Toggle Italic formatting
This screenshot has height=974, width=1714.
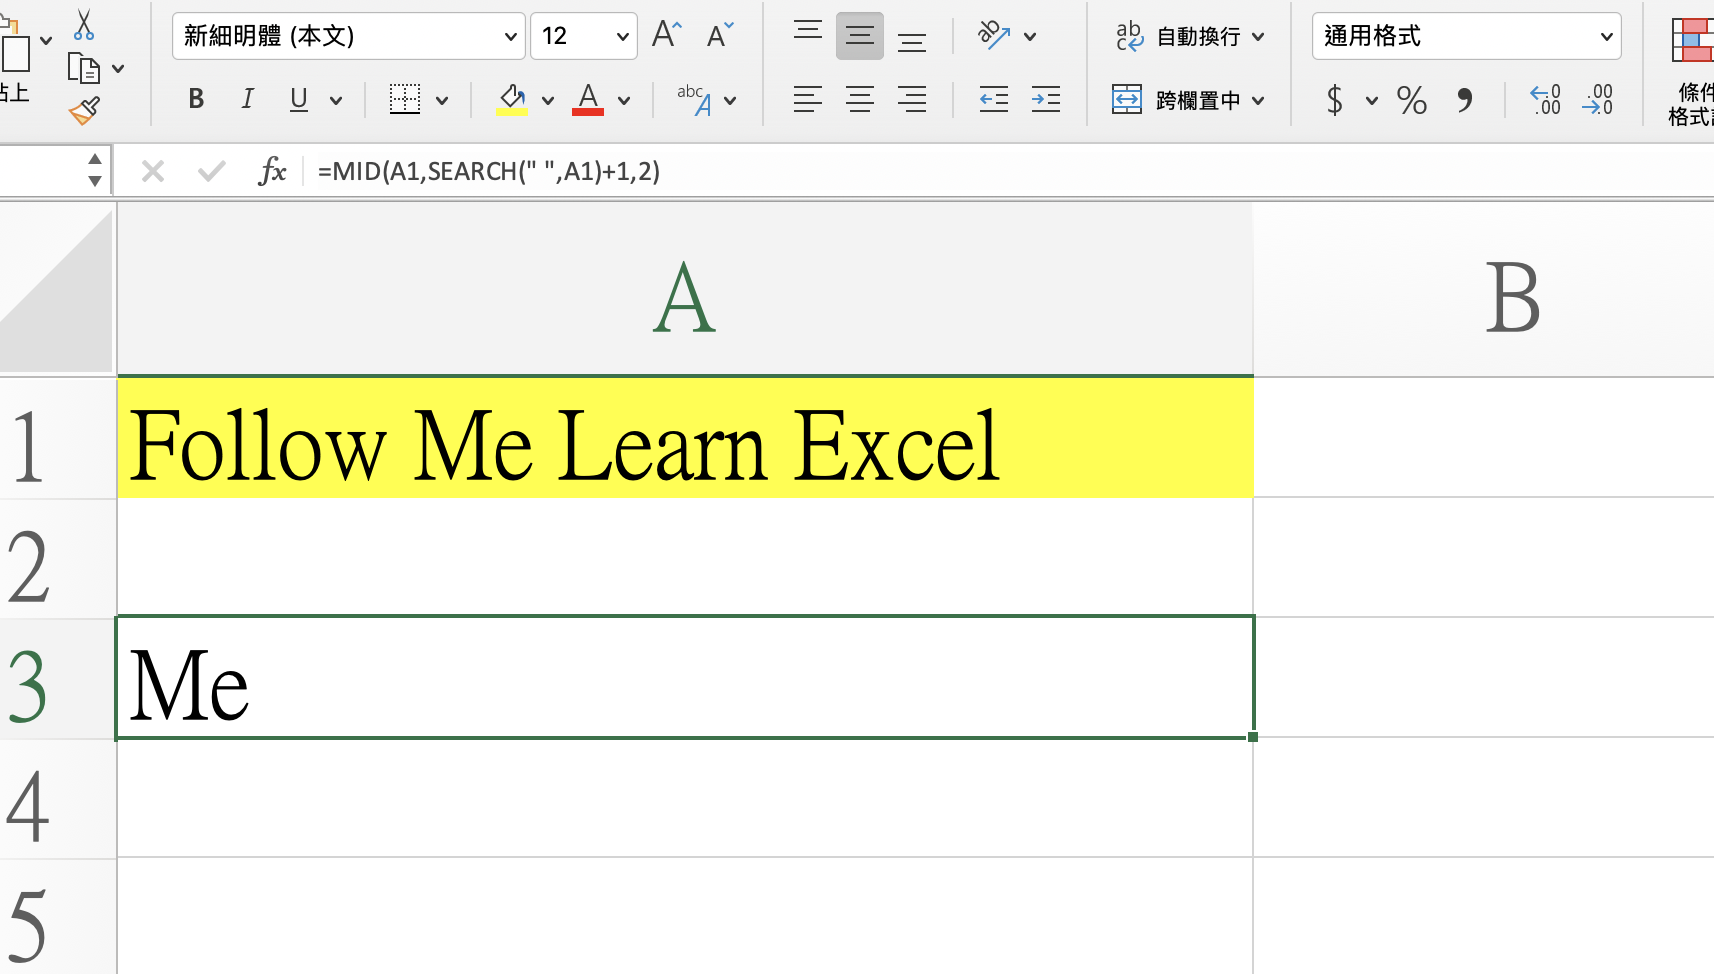(247, 99)
